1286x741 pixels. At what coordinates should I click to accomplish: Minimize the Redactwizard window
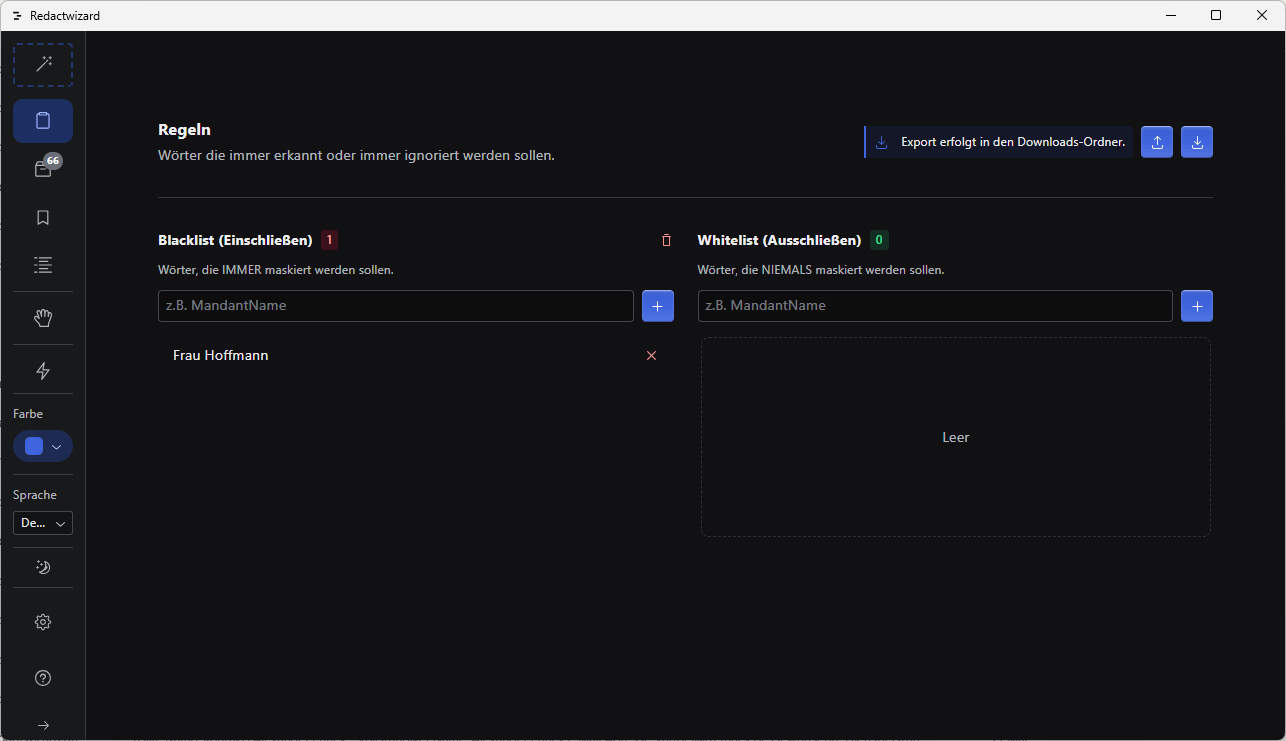click(1170, 15)
